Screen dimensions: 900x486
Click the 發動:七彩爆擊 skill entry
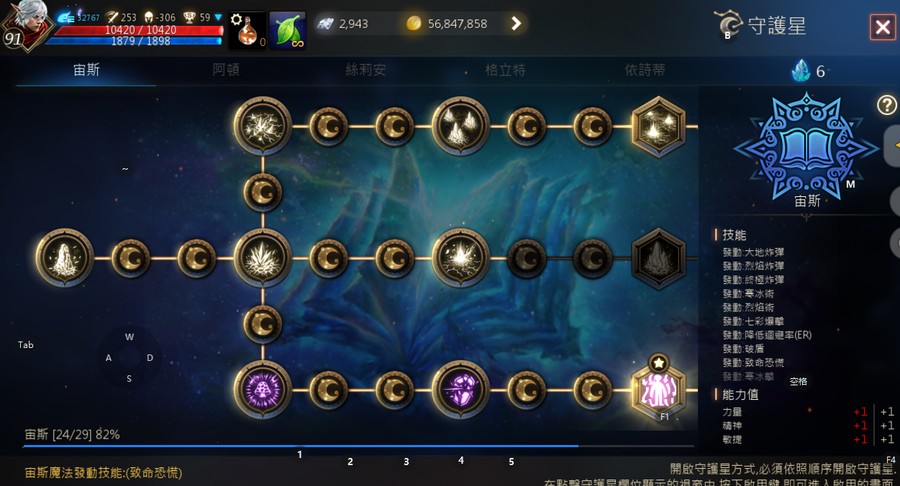tap(753, 321)
